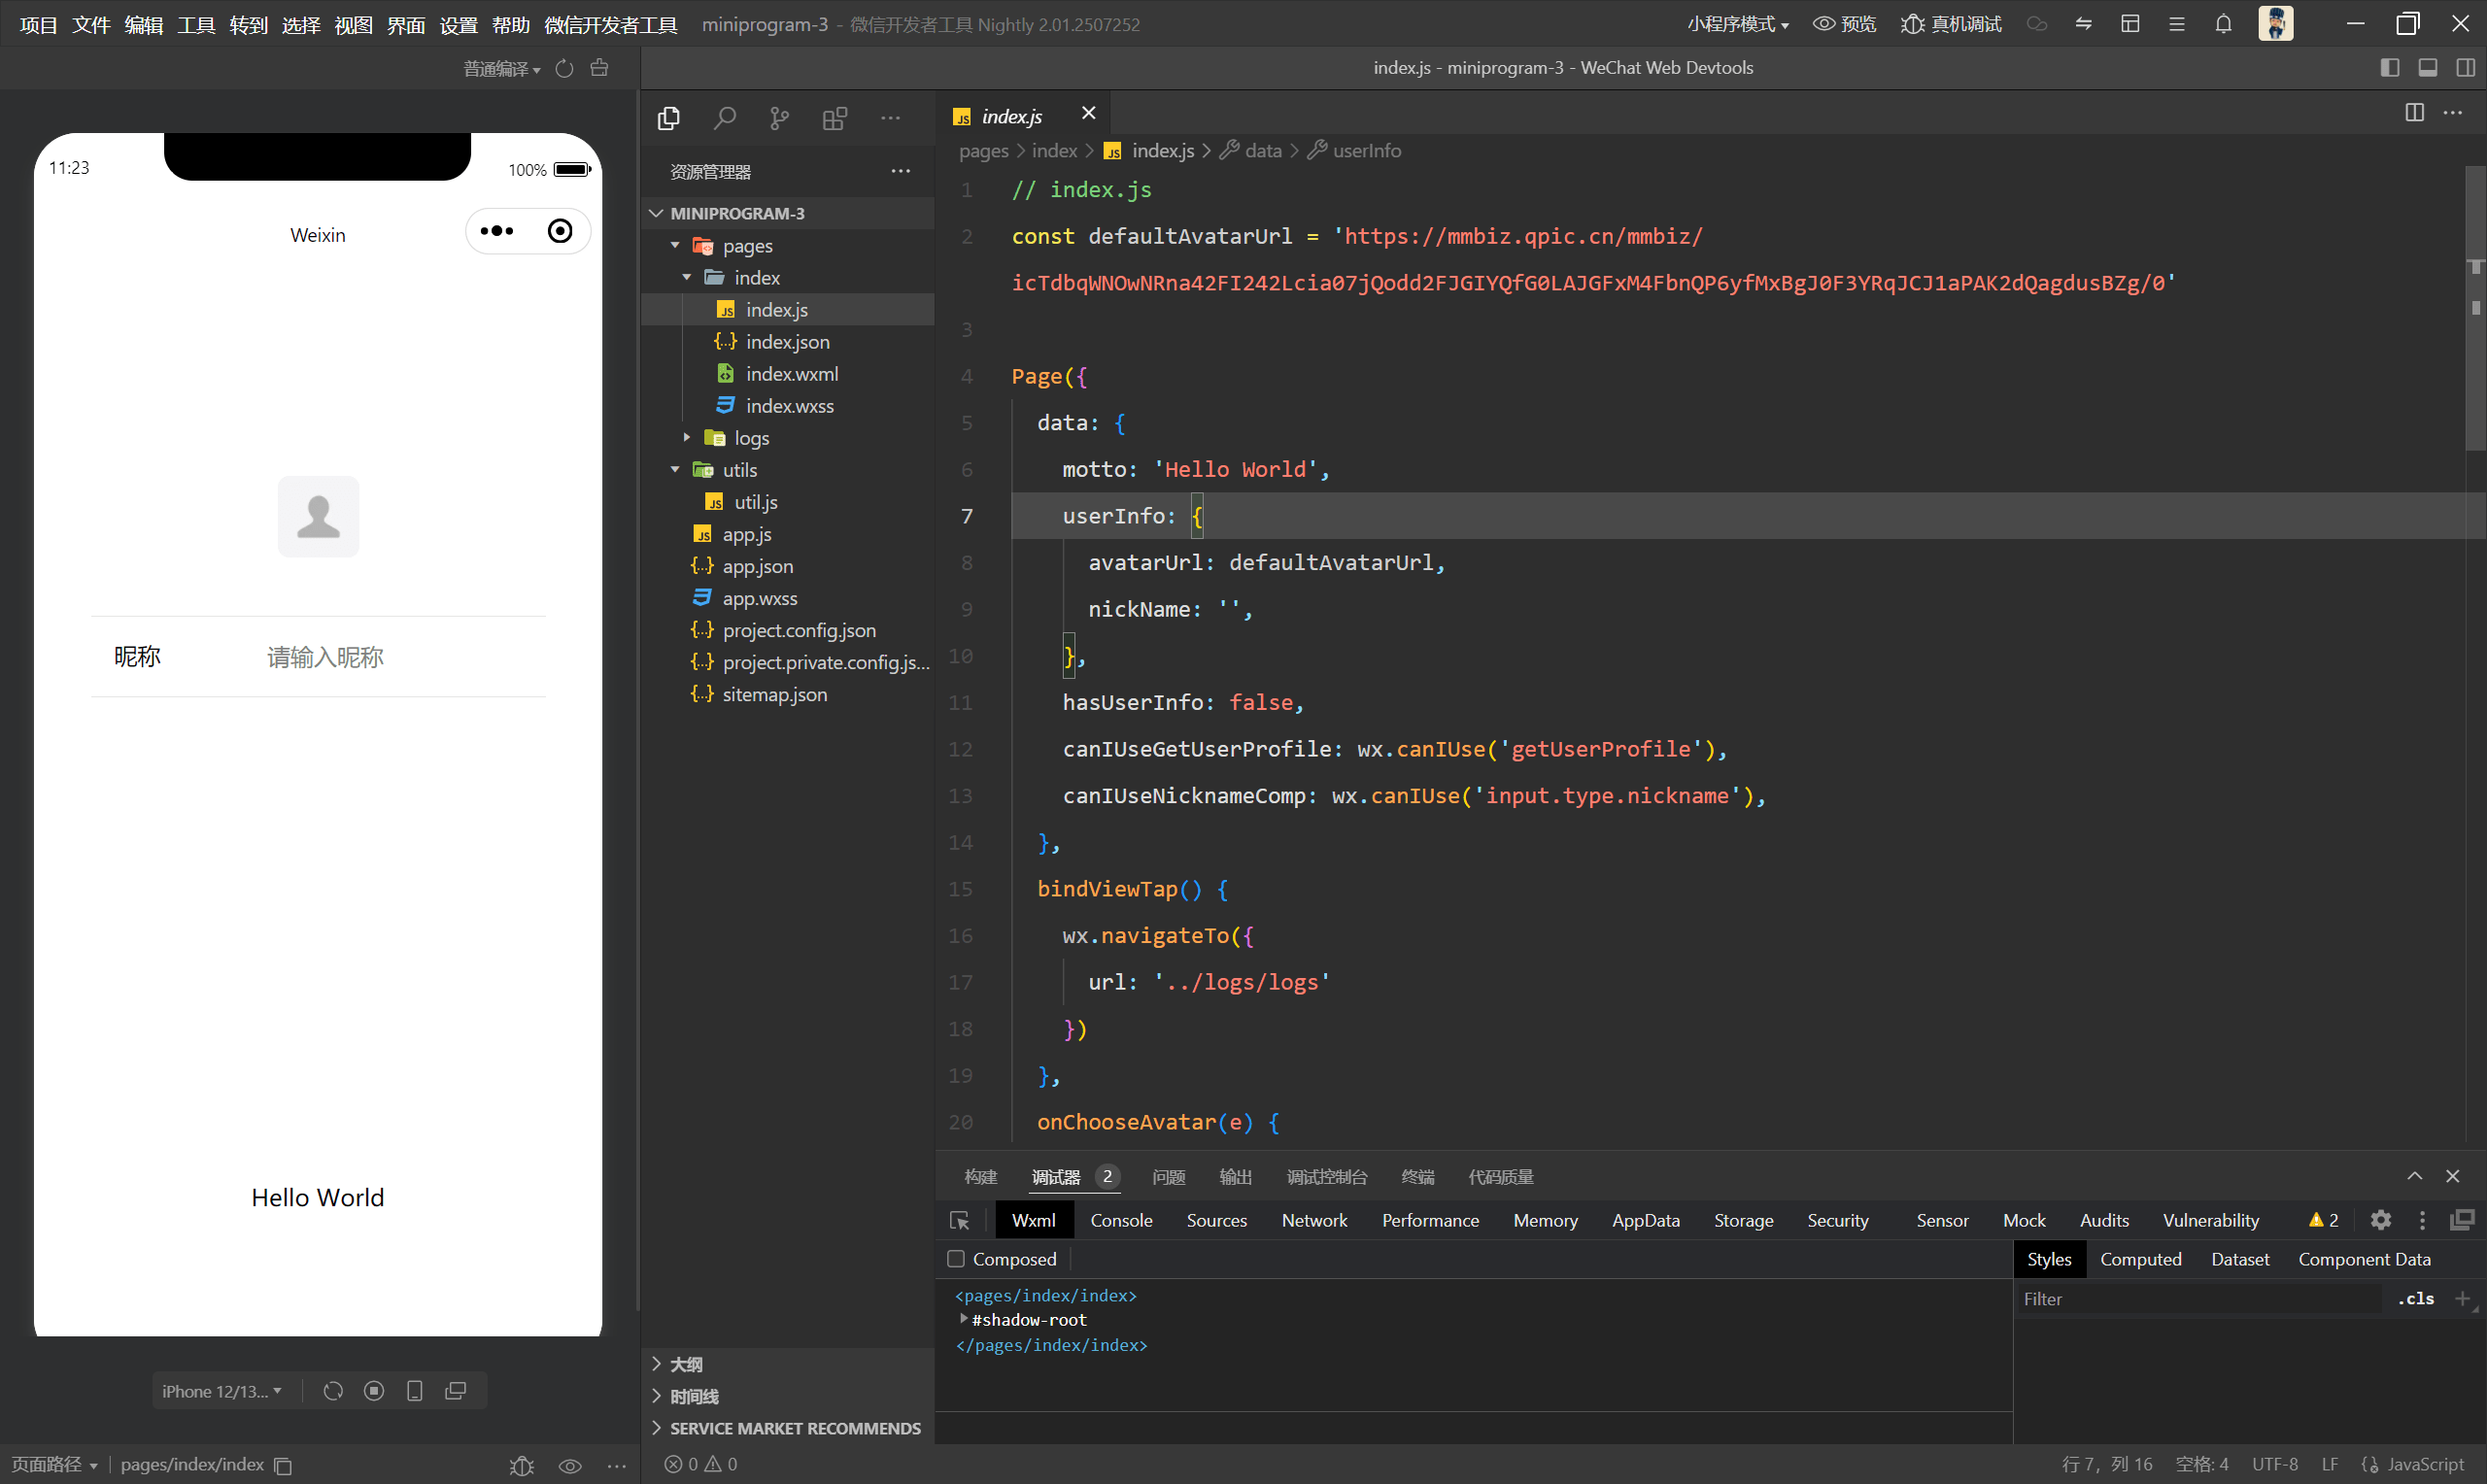
Task: Click the notification bell icon
Action: point(2222,24)
